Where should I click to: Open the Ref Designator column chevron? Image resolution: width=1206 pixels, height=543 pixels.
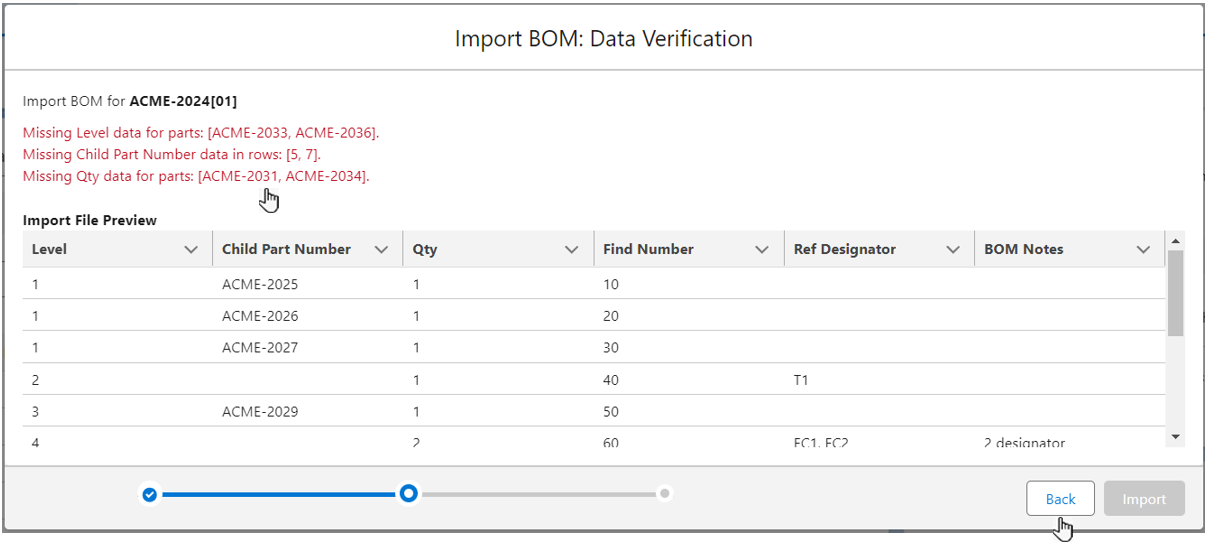pos(952,250)
